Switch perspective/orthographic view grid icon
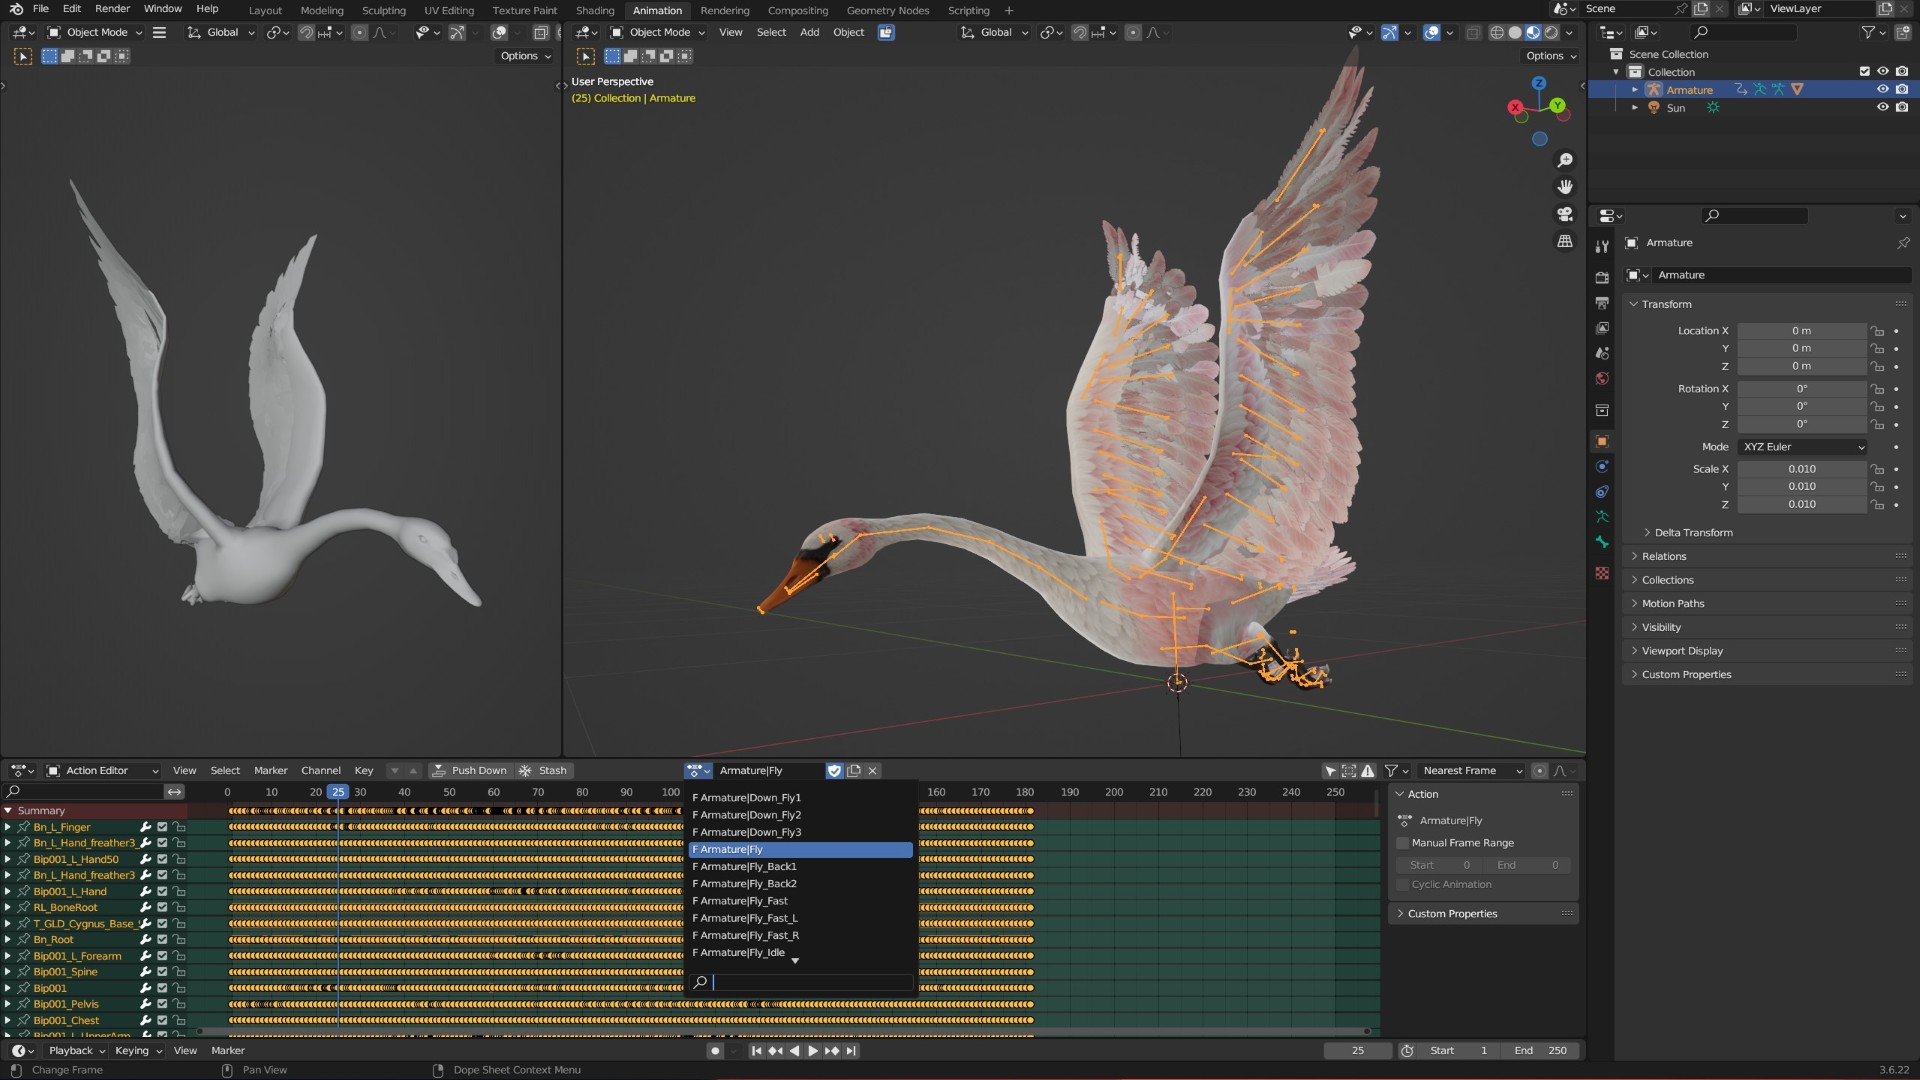This screenshot has height=1080, width=1920. click(1565, 241)
